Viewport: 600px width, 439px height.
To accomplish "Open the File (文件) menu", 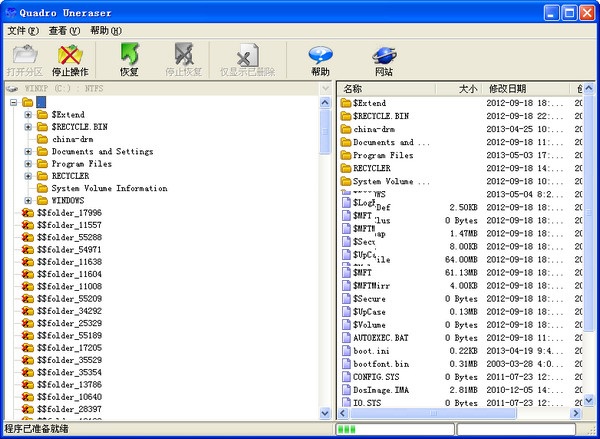I will [22, 31].
